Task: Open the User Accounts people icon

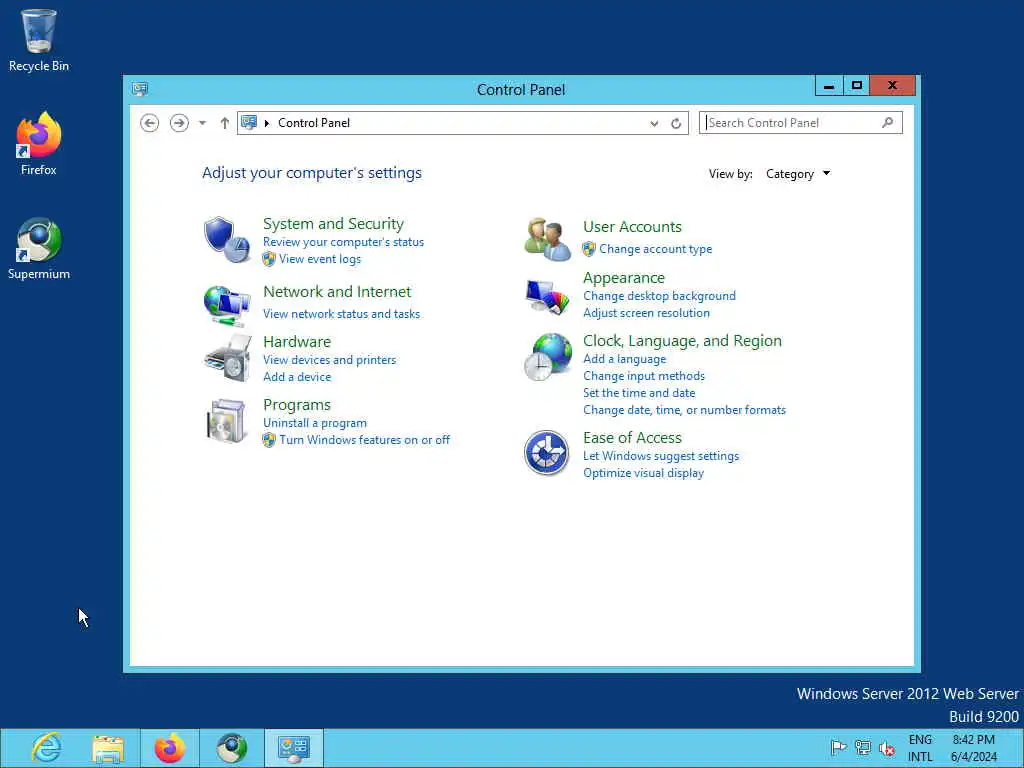Action: pyautogui.click(x=547, y=239)
